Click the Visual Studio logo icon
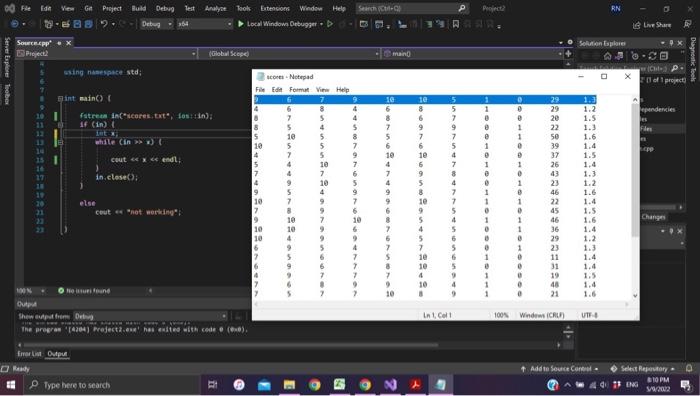Screen dimensions: 700x396 pyautogui.click(x=9, y=8)
